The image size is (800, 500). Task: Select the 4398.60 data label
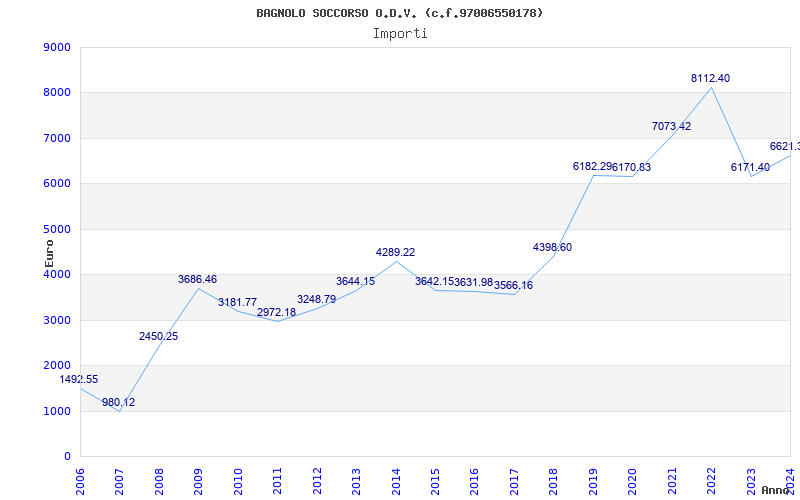coord(553,247)
